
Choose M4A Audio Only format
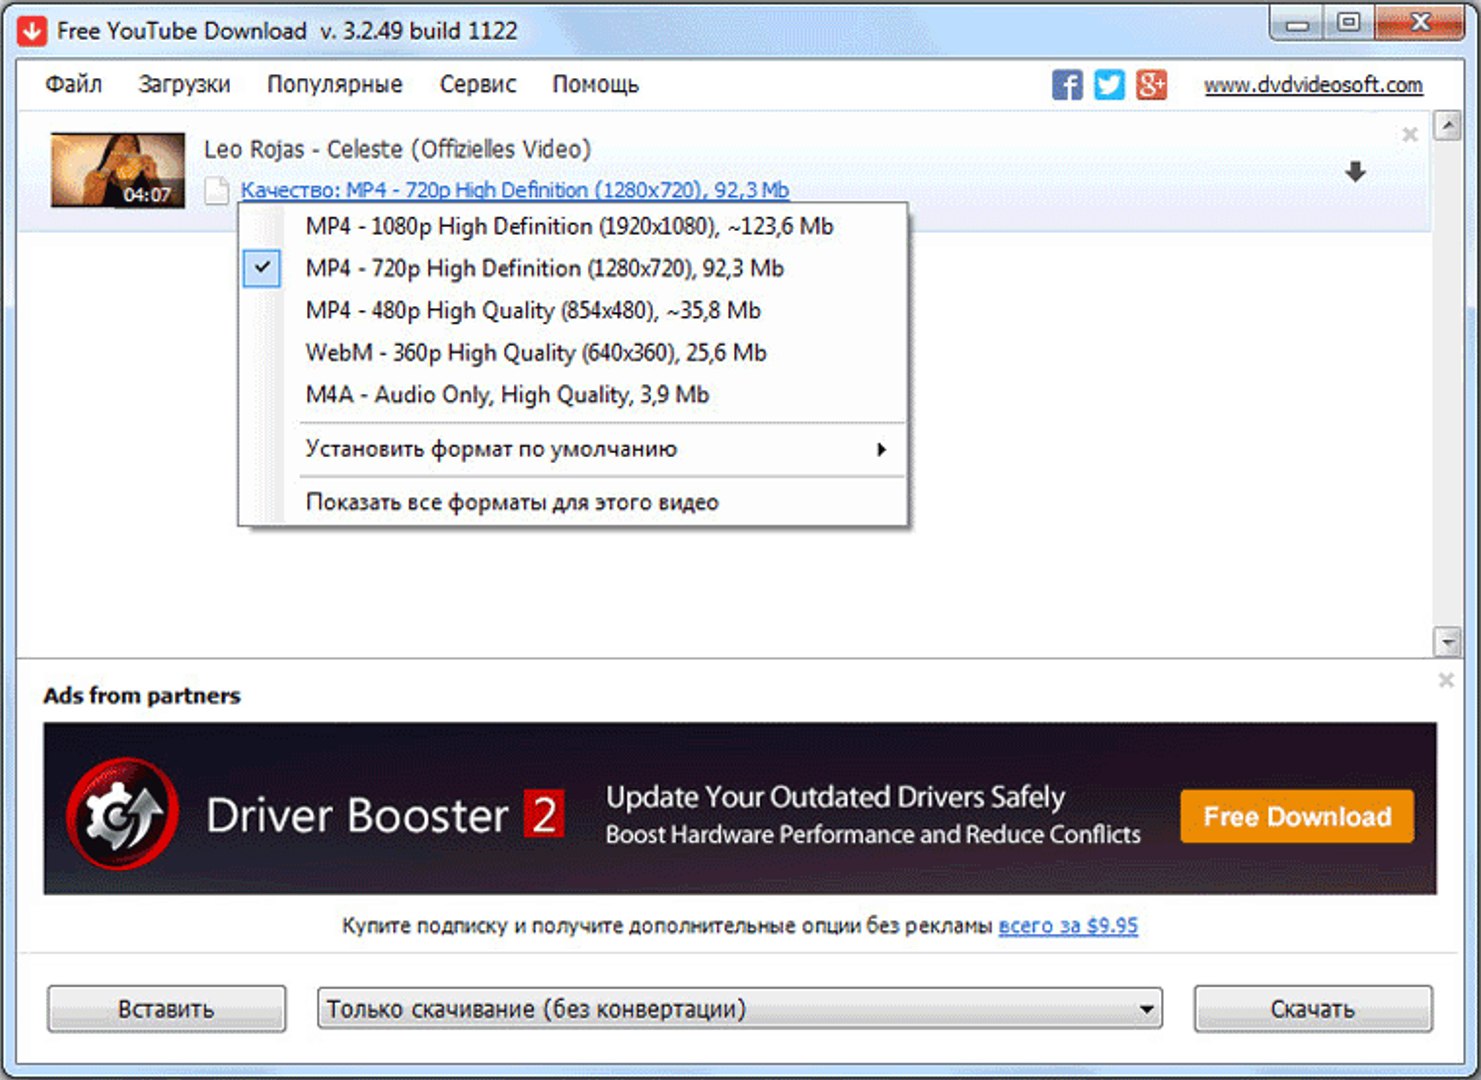coord(573,394)
